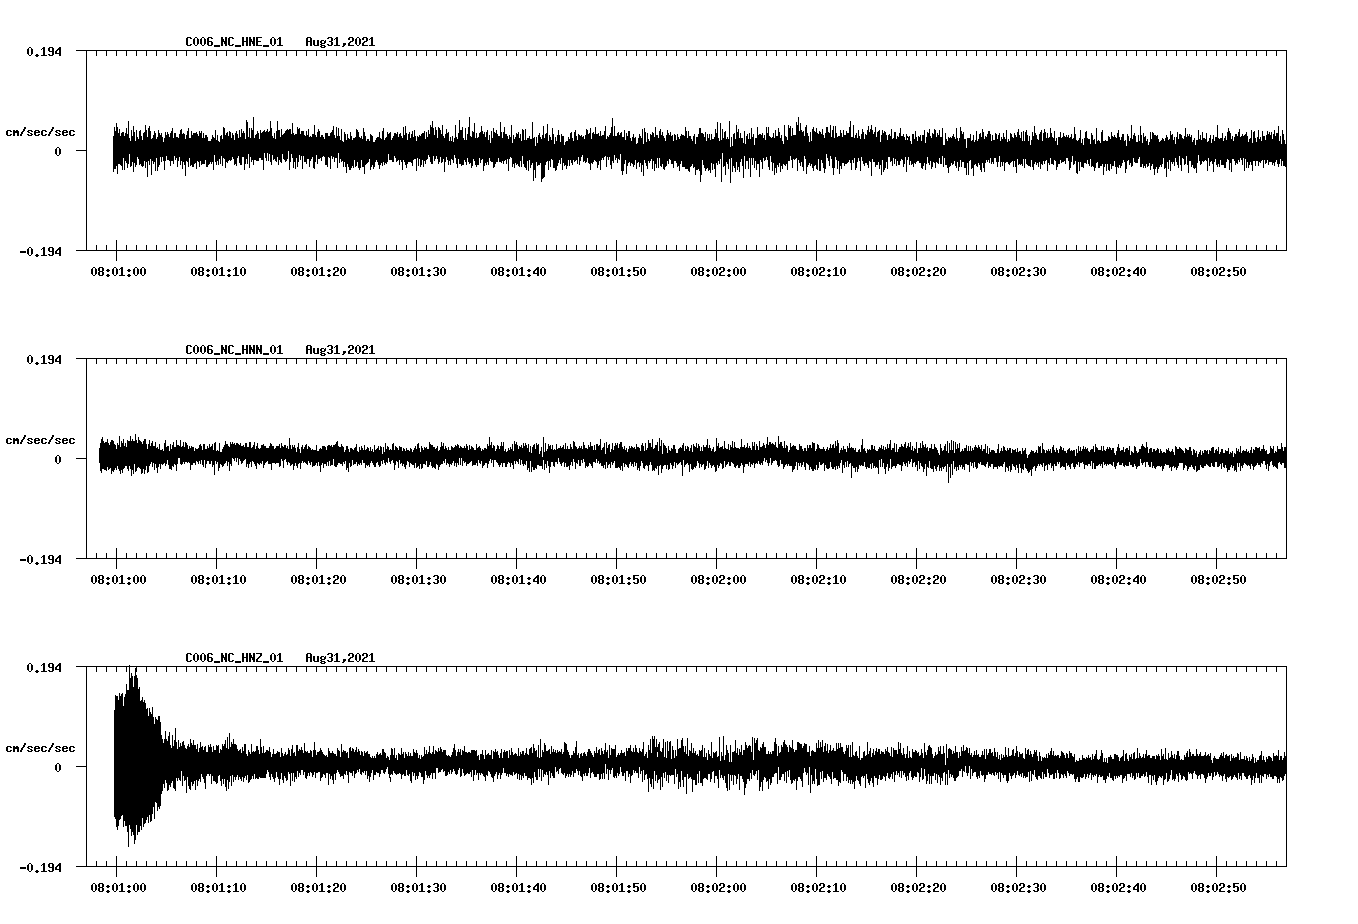1358x924 pixels.
Task: Click 08:02:40 on the HNN time axis
Action: click(x=1118, y=580)
